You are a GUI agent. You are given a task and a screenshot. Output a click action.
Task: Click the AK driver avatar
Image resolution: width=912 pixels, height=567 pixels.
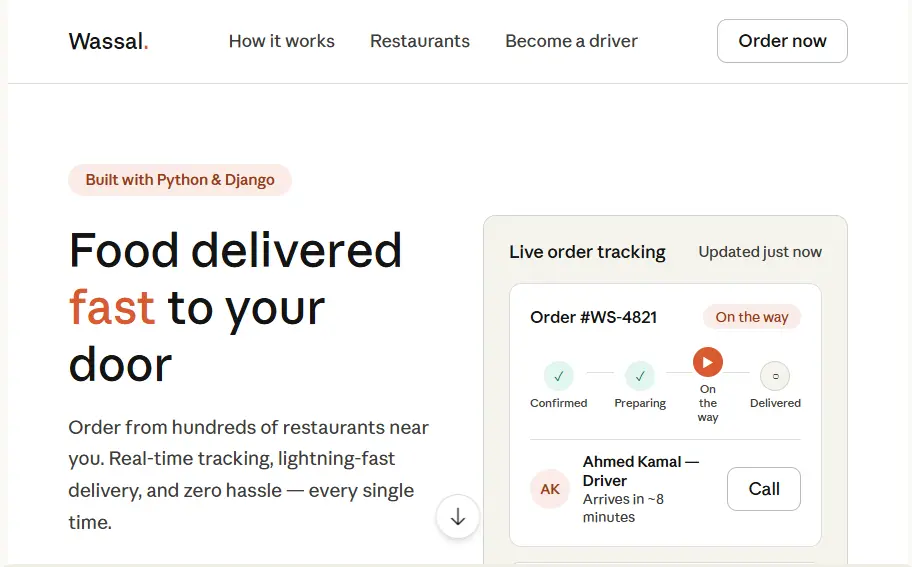550,489
